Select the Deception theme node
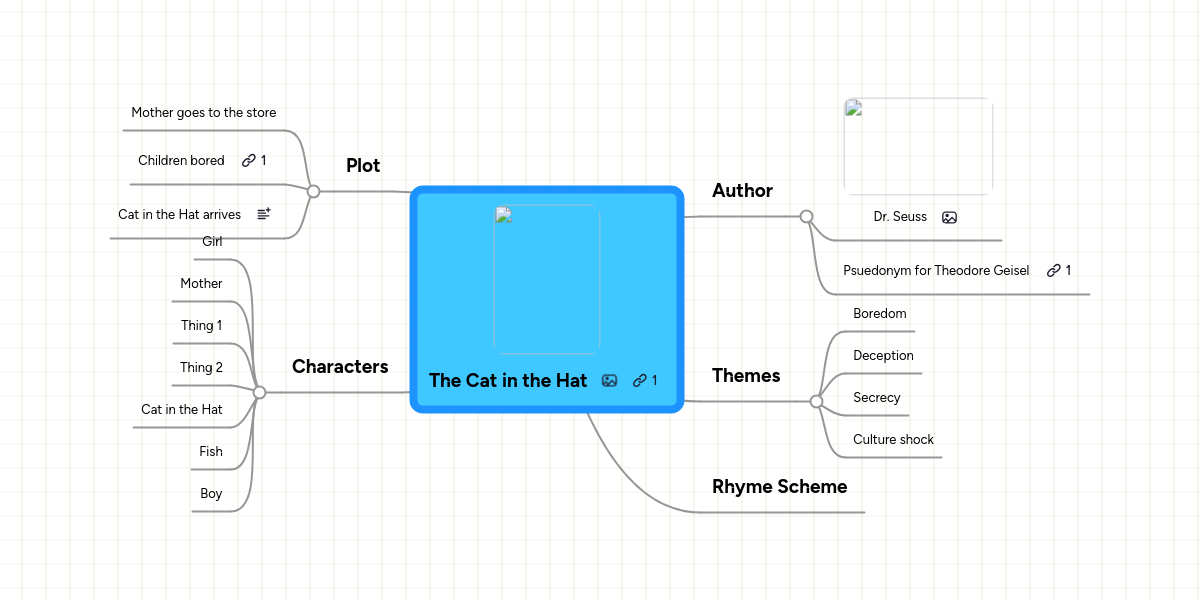Viewport: 1200px width, 600px height. [x=883, y=356]
